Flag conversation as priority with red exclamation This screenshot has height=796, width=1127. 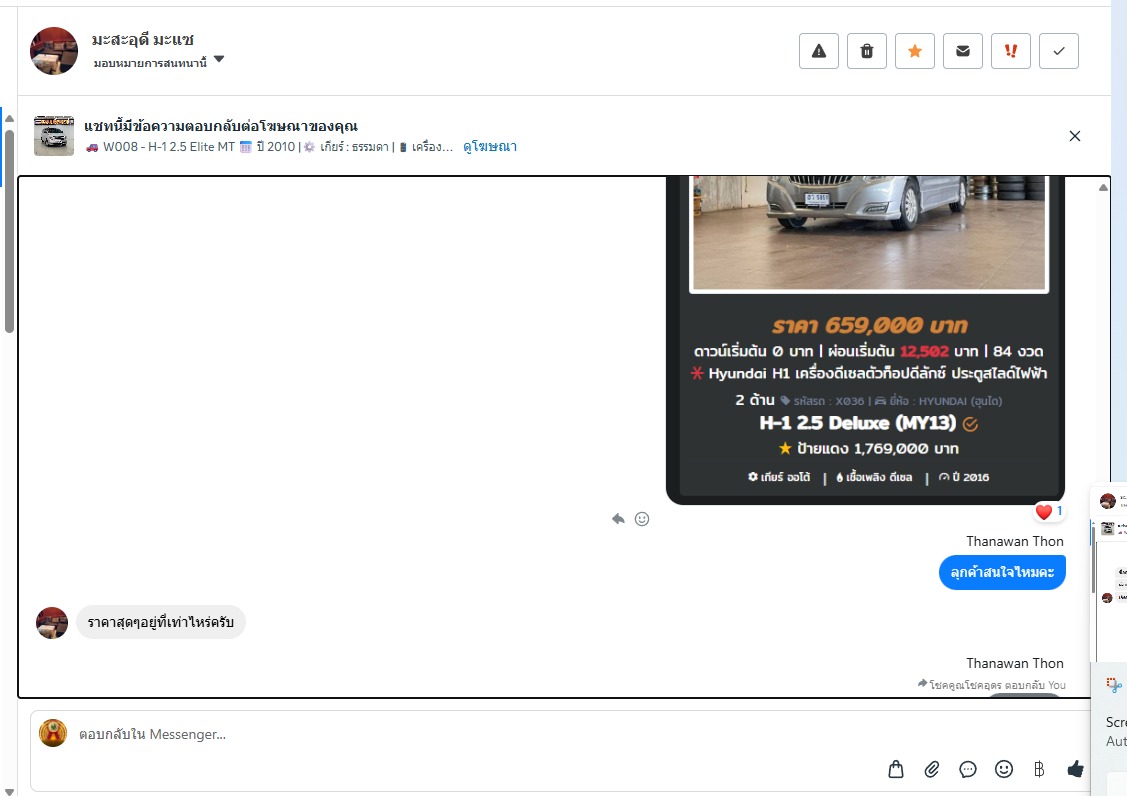[x=1011, y=51]
